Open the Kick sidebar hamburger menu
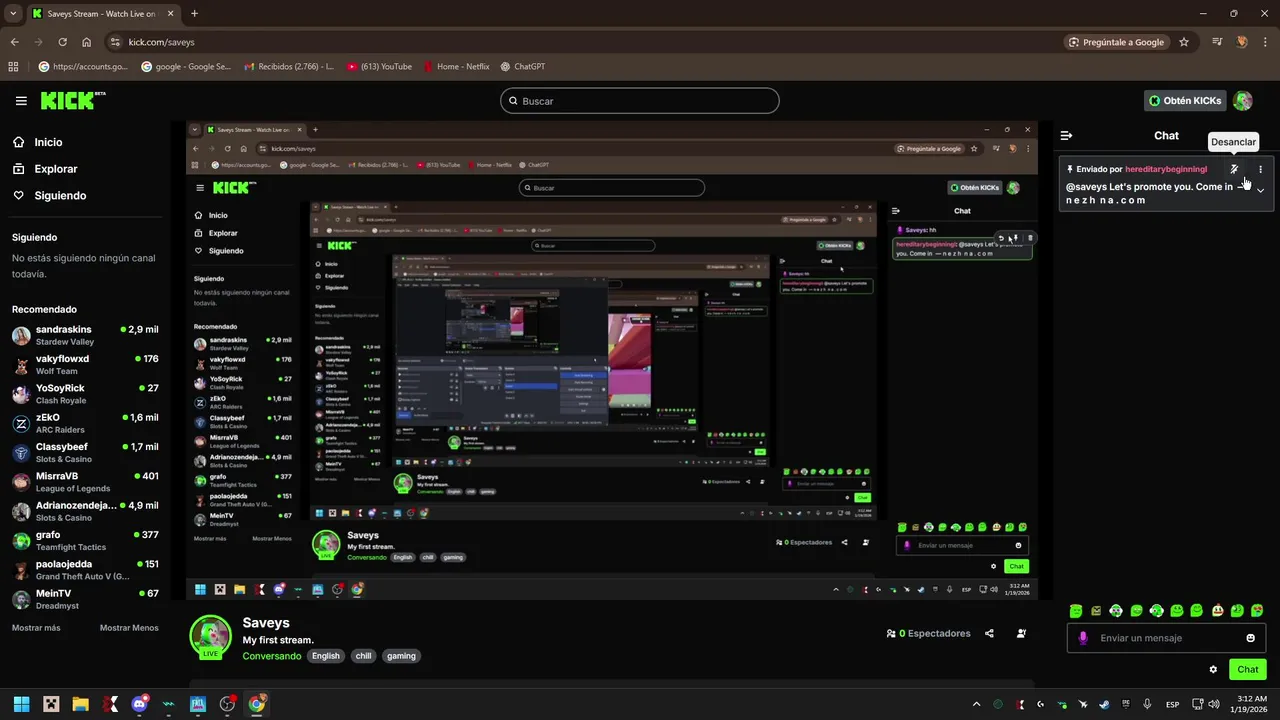The width and height of the screenshot is (1280, 720). coord(21,101)
